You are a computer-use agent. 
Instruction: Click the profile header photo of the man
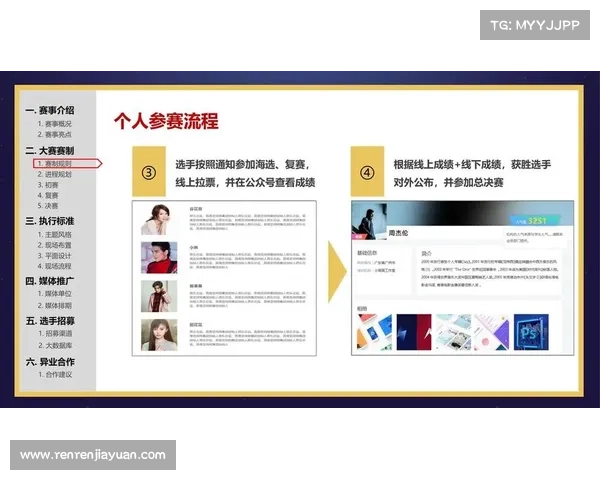369,221
